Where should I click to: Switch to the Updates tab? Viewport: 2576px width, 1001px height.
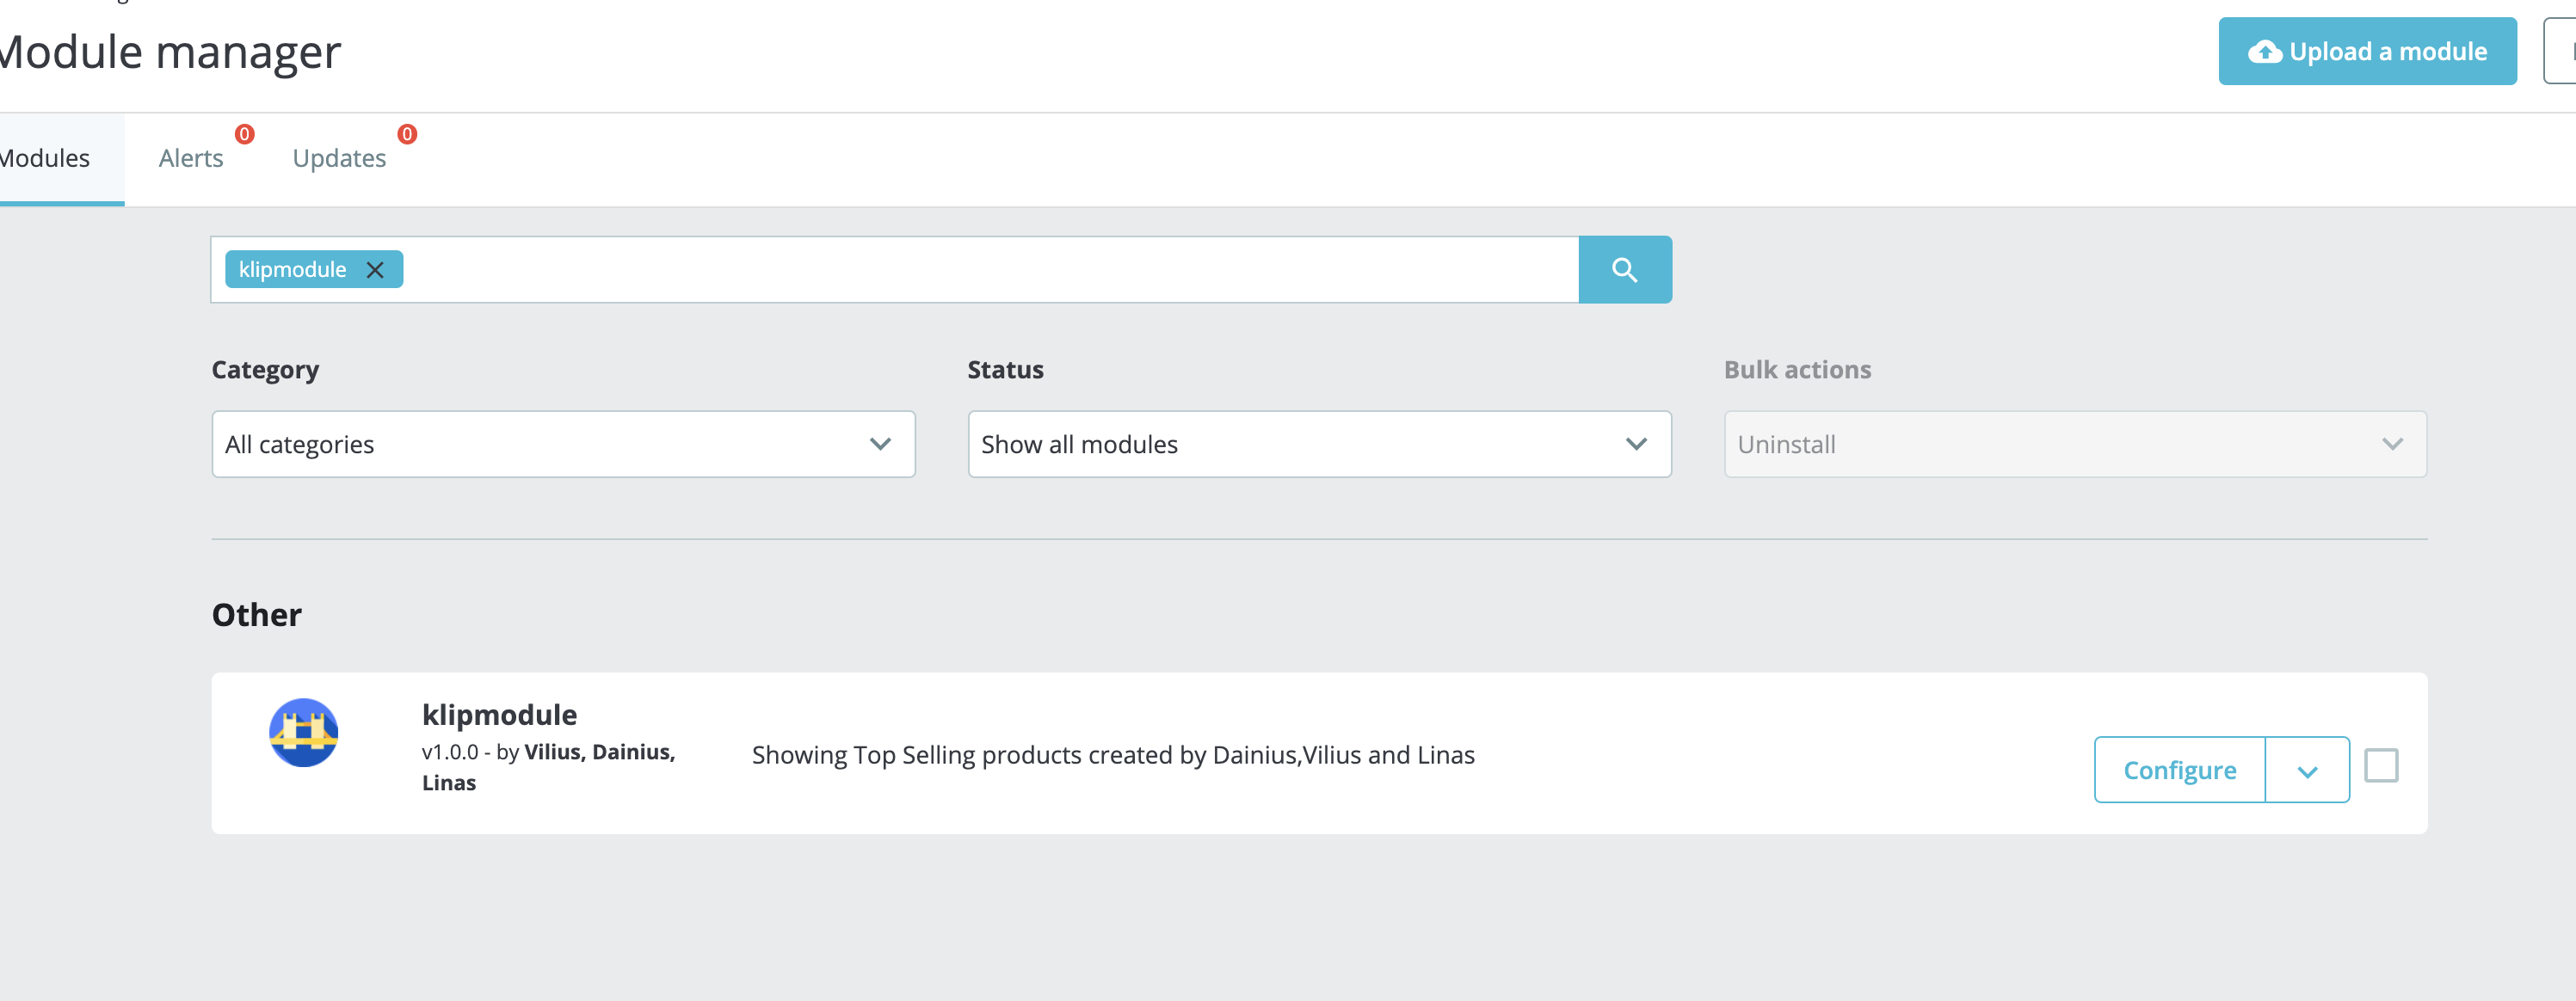[339, 159]
